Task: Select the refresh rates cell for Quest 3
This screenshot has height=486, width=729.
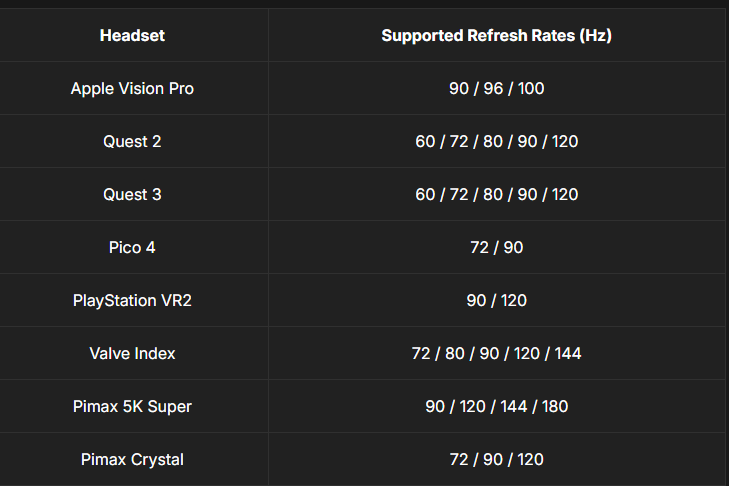Action: 496,195
